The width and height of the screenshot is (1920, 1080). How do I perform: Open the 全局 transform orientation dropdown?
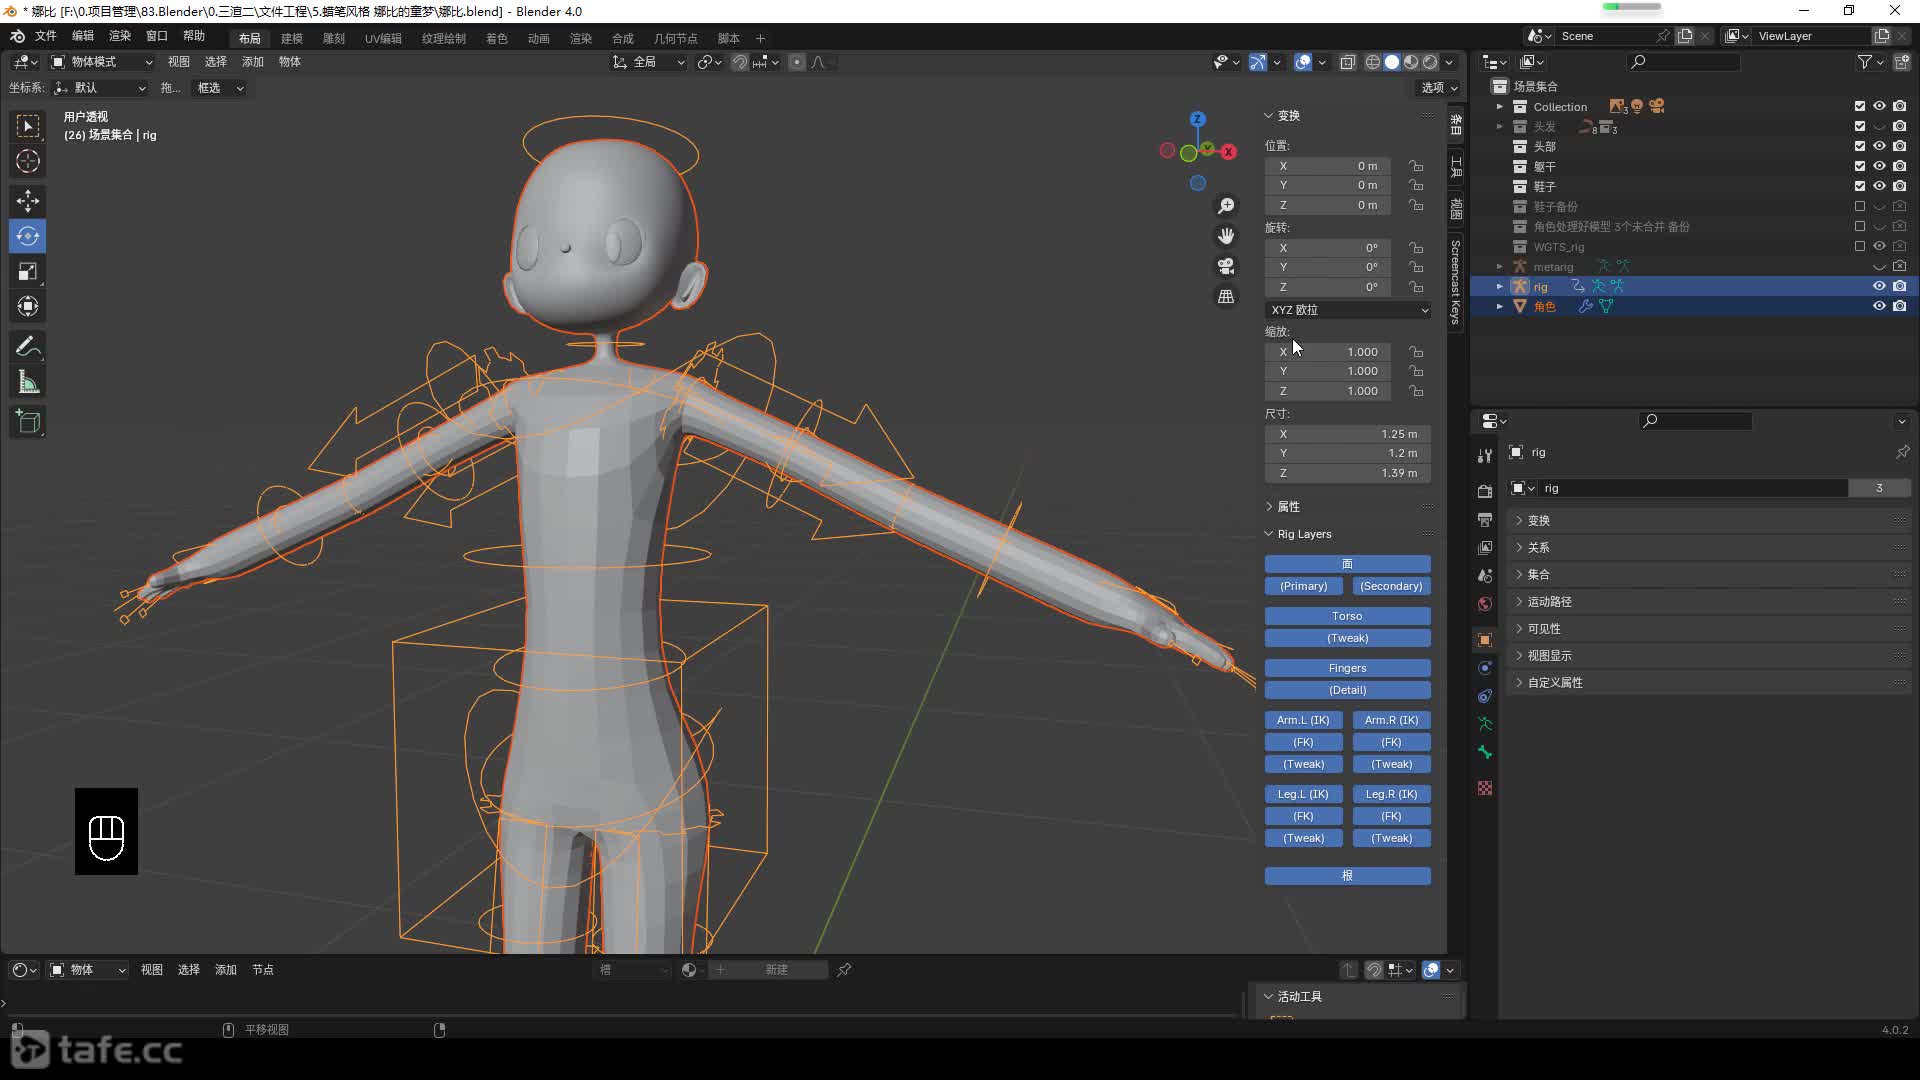(649, 62)
